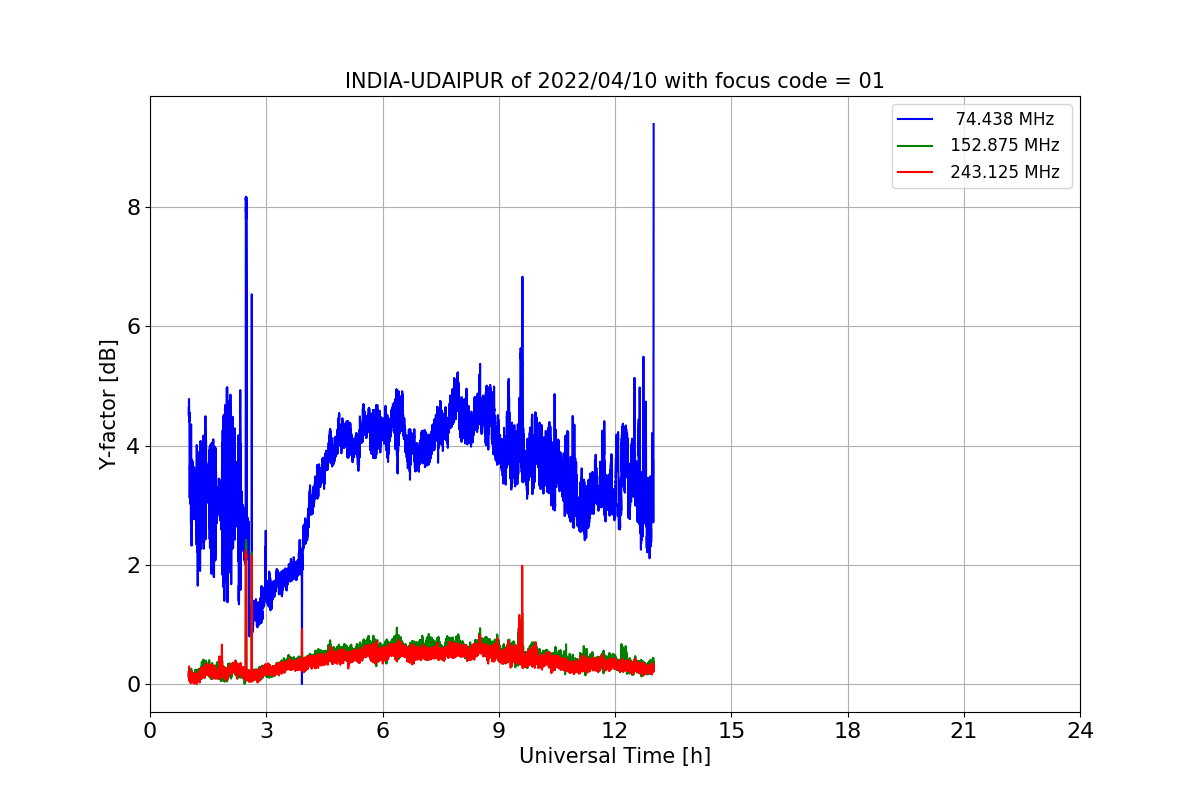Click the blue line sample in legend

(915, 119)
